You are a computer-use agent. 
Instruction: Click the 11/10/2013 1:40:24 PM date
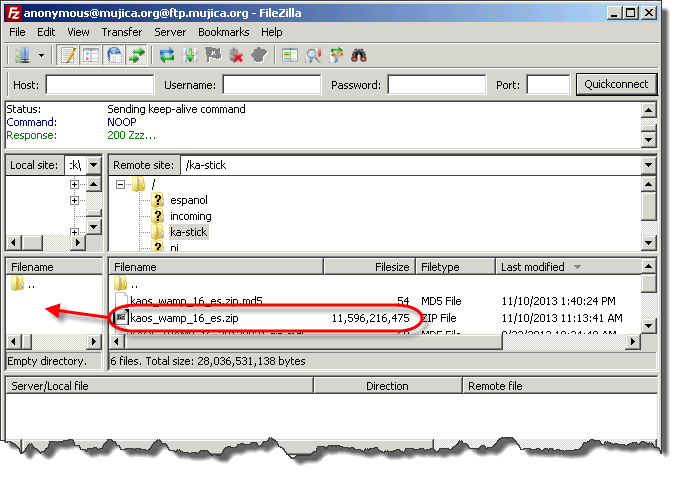tap(558, 301)
